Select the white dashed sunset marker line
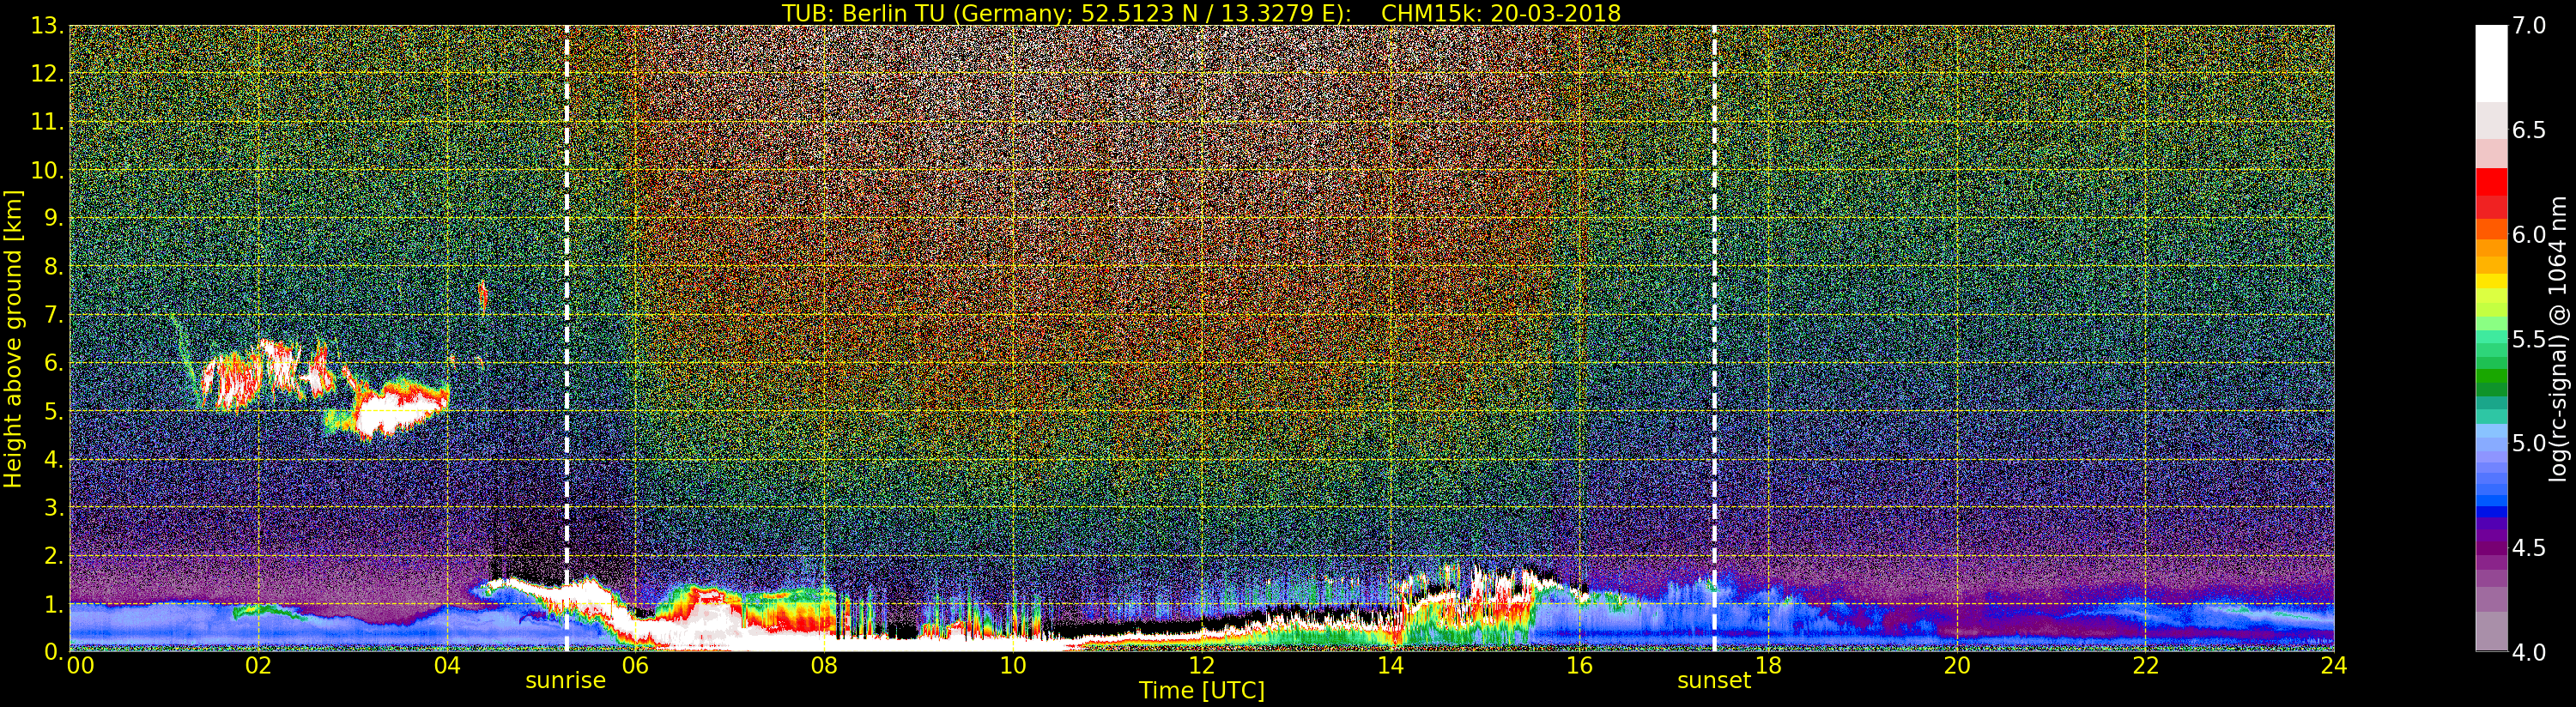The width and height of the screenshot is (2576, 707). pyautogui.click(x=1715, y=338)
